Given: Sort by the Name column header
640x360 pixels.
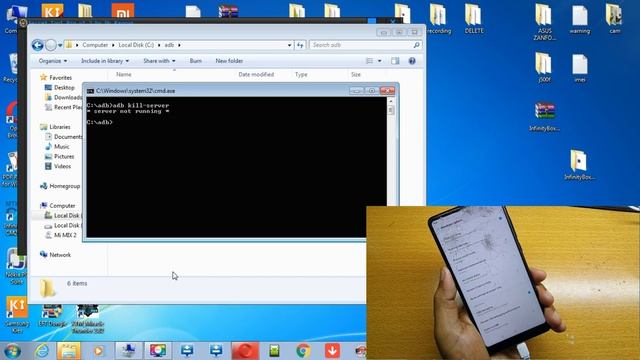Looking at the screenshot, I should [x=124, y=74].
